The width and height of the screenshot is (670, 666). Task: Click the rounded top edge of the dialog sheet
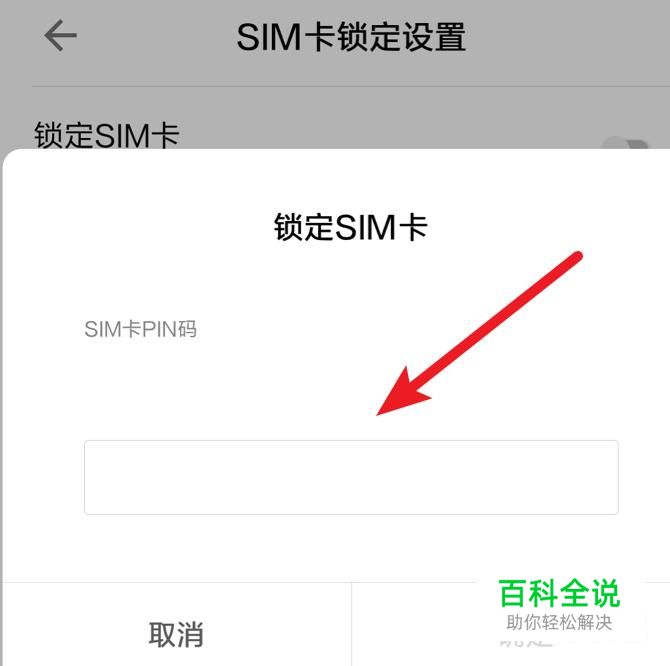335,150
